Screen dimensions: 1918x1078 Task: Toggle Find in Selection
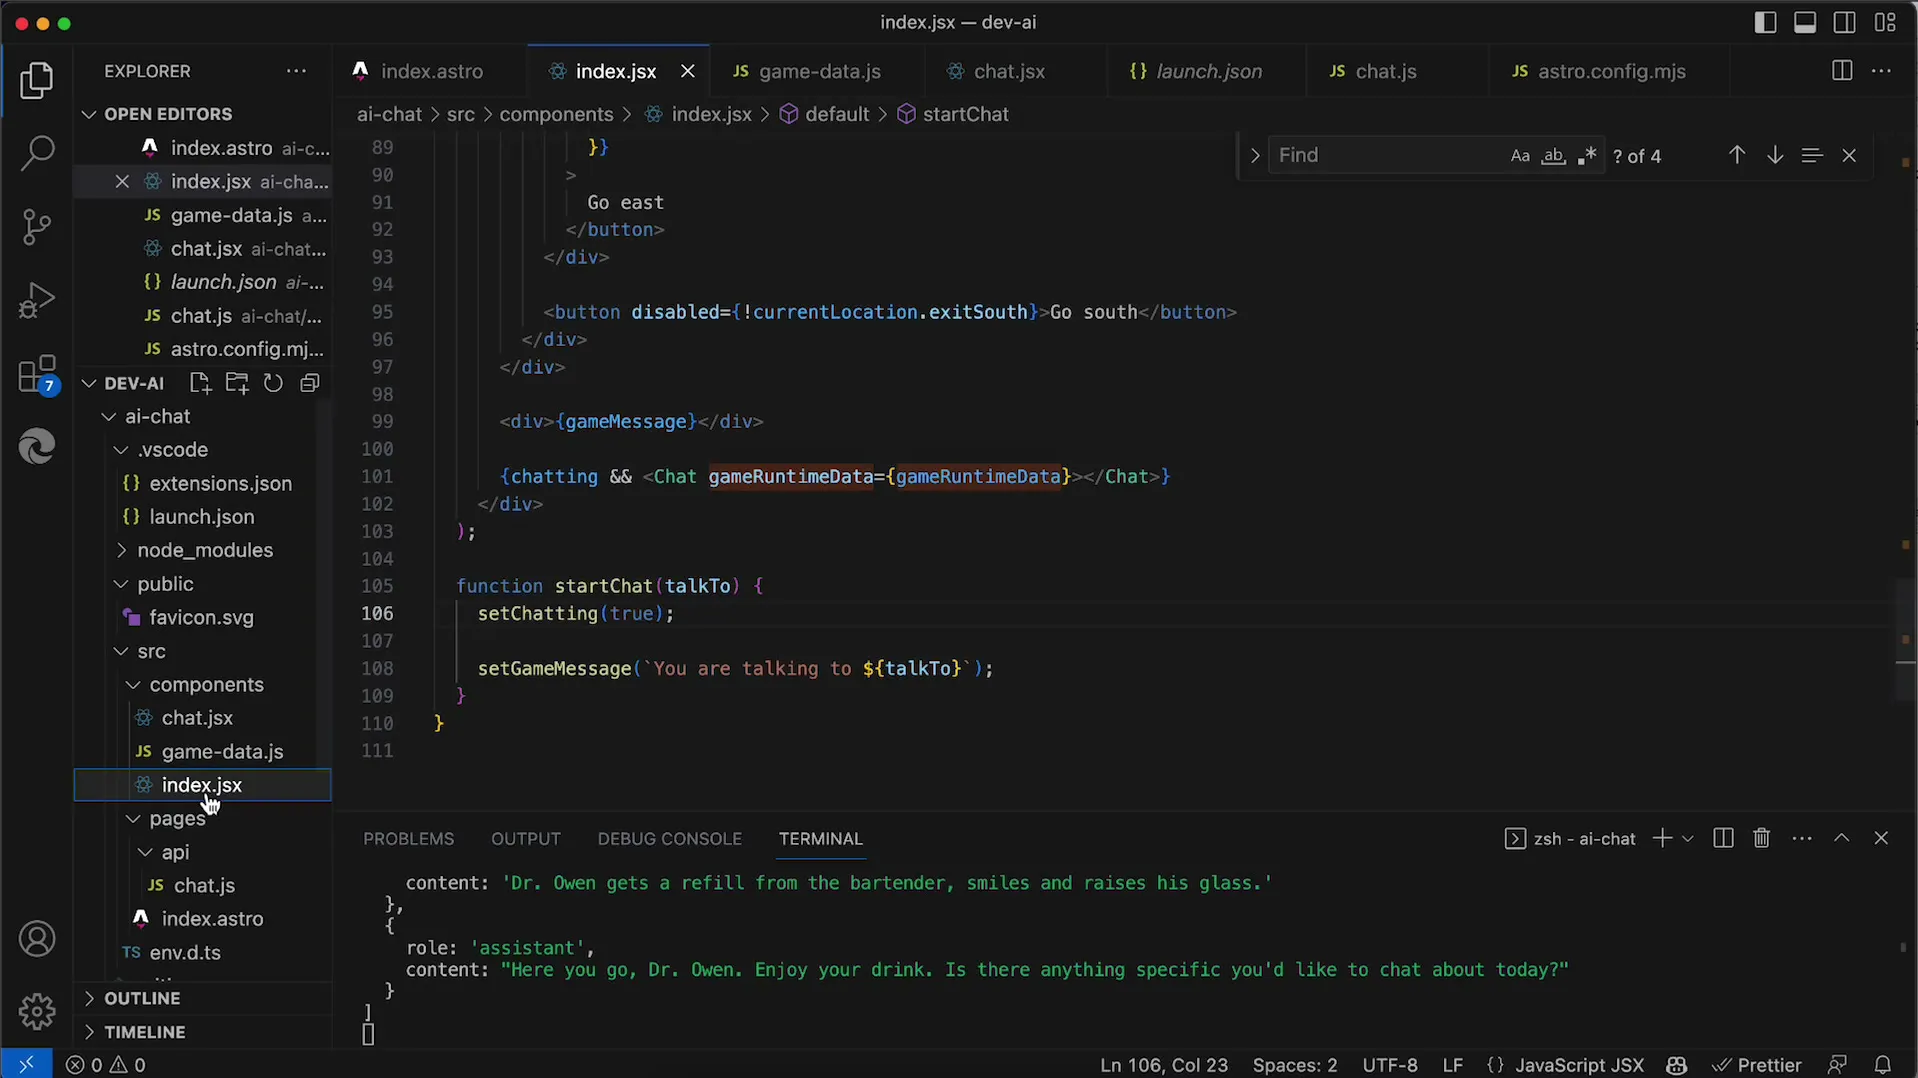1812,155
